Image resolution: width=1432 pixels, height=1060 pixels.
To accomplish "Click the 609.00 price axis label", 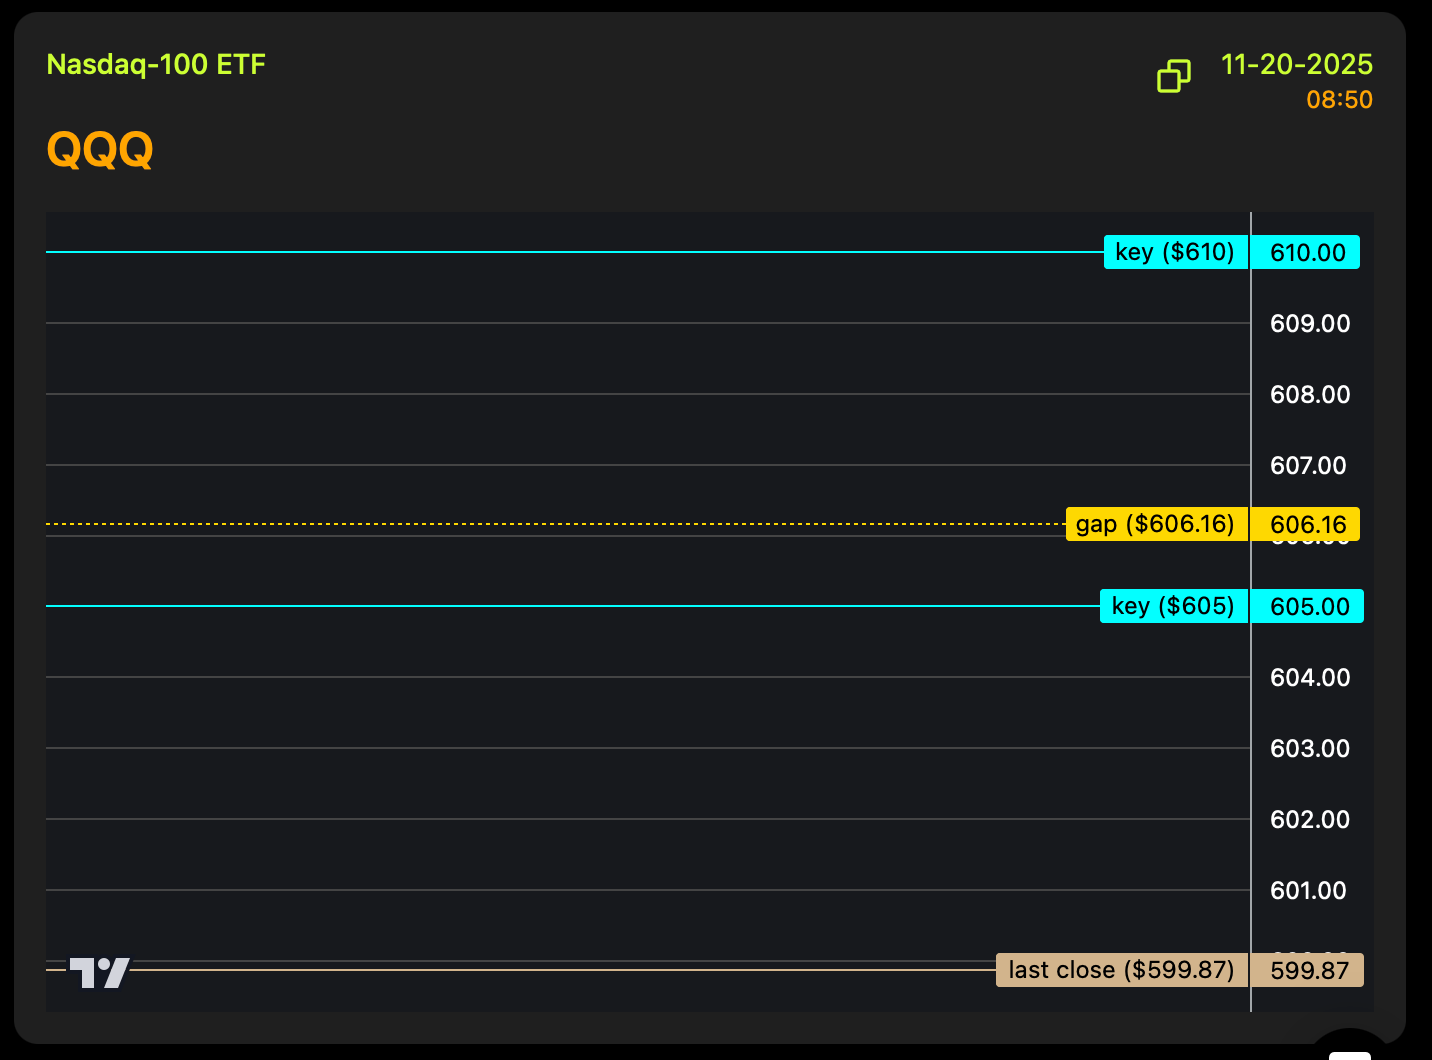I will click(1309, 324).
